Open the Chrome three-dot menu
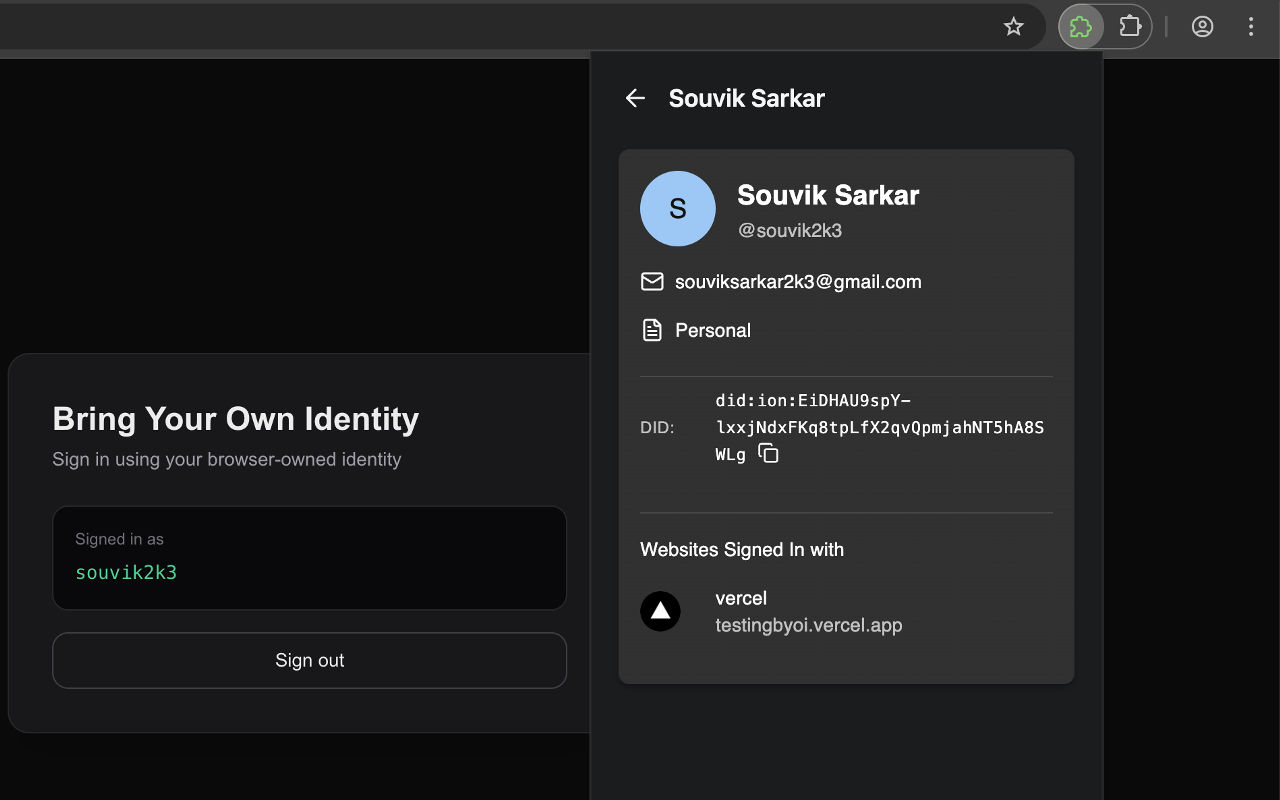Viewport: 1280px width, 800px height. (1251, 26)
